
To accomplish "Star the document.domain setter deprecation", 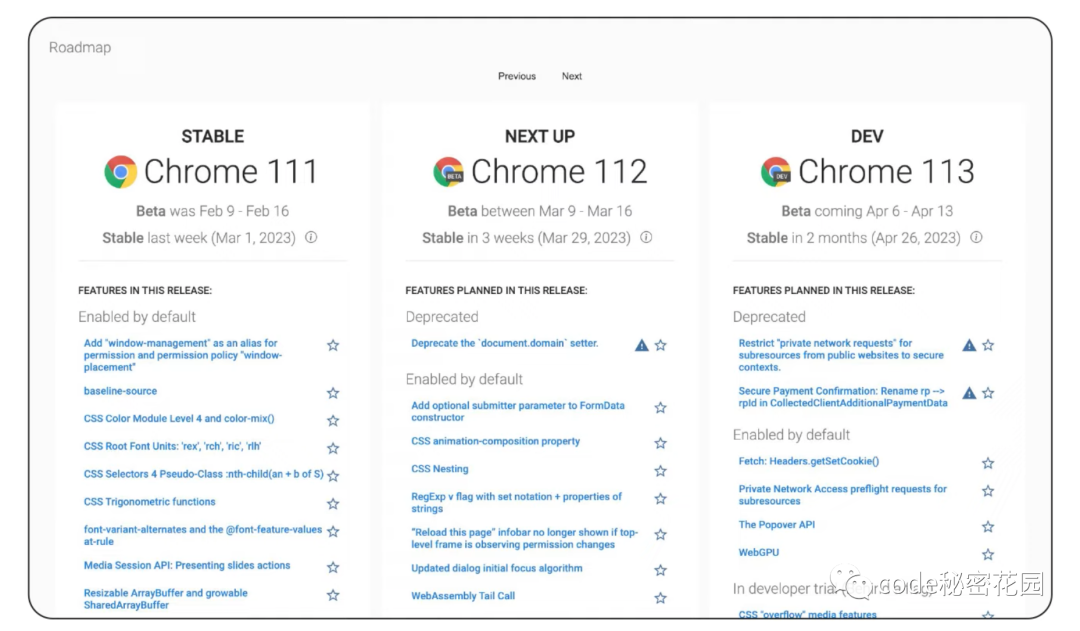I will (661, 345).
